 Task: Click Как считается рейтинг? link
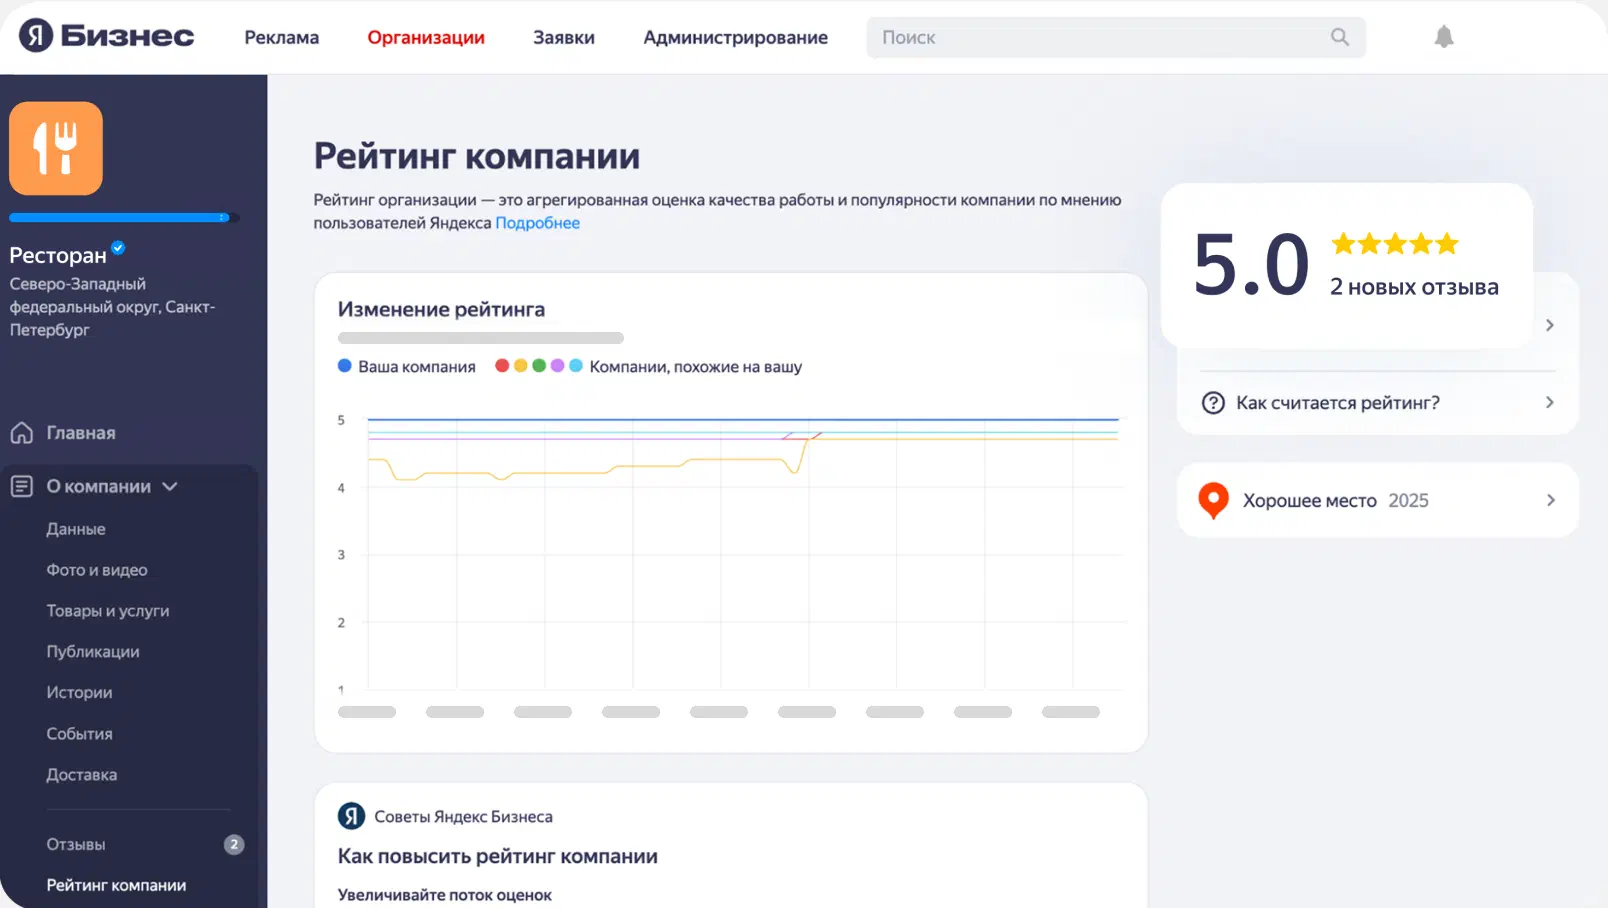click(1338, 403)
